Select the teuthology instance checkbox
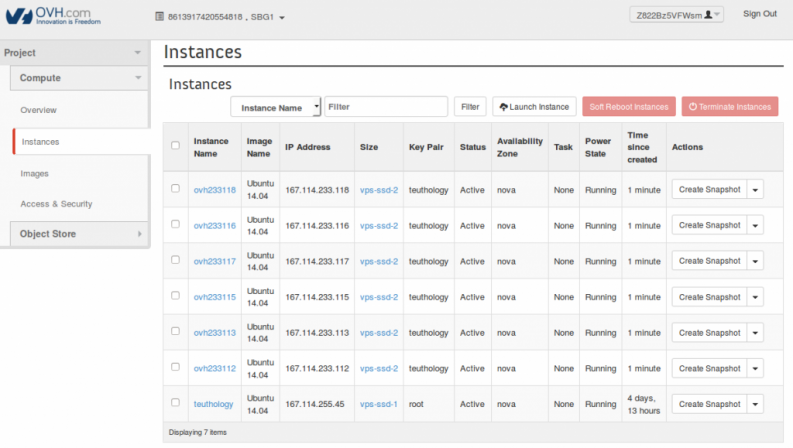Viewport: 793px width, 448px height. 176,404
